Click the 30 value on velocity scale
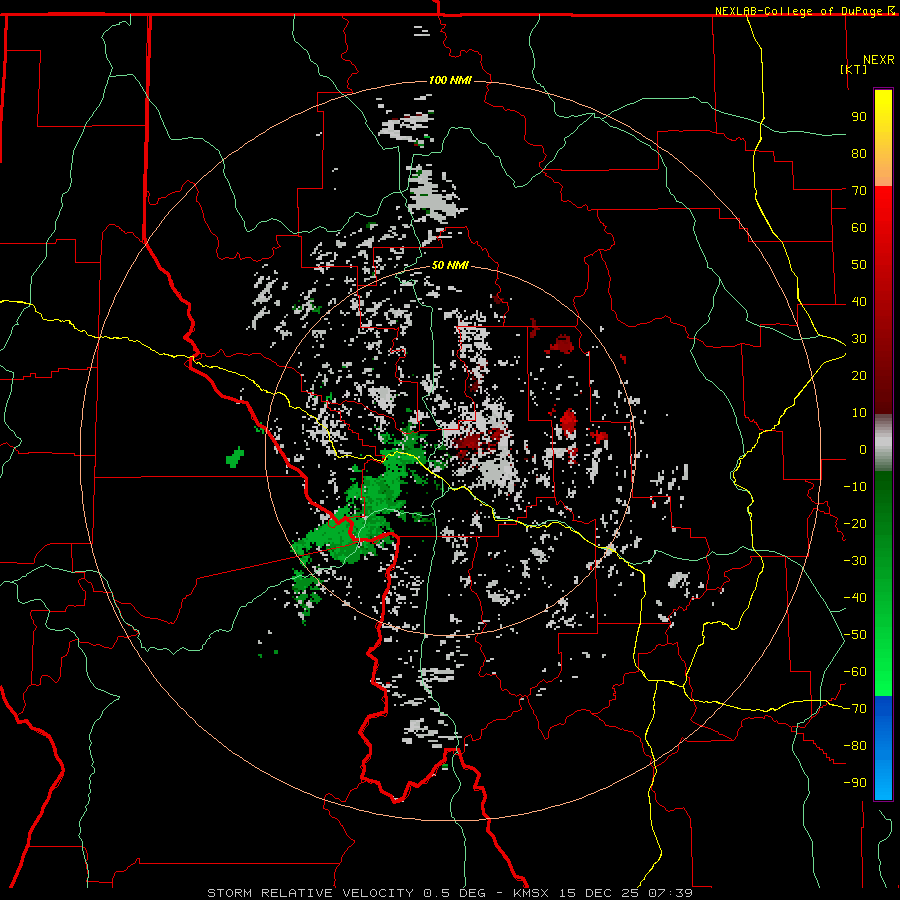The width and height of the screenshot is (900, 900). pos(859,339)
